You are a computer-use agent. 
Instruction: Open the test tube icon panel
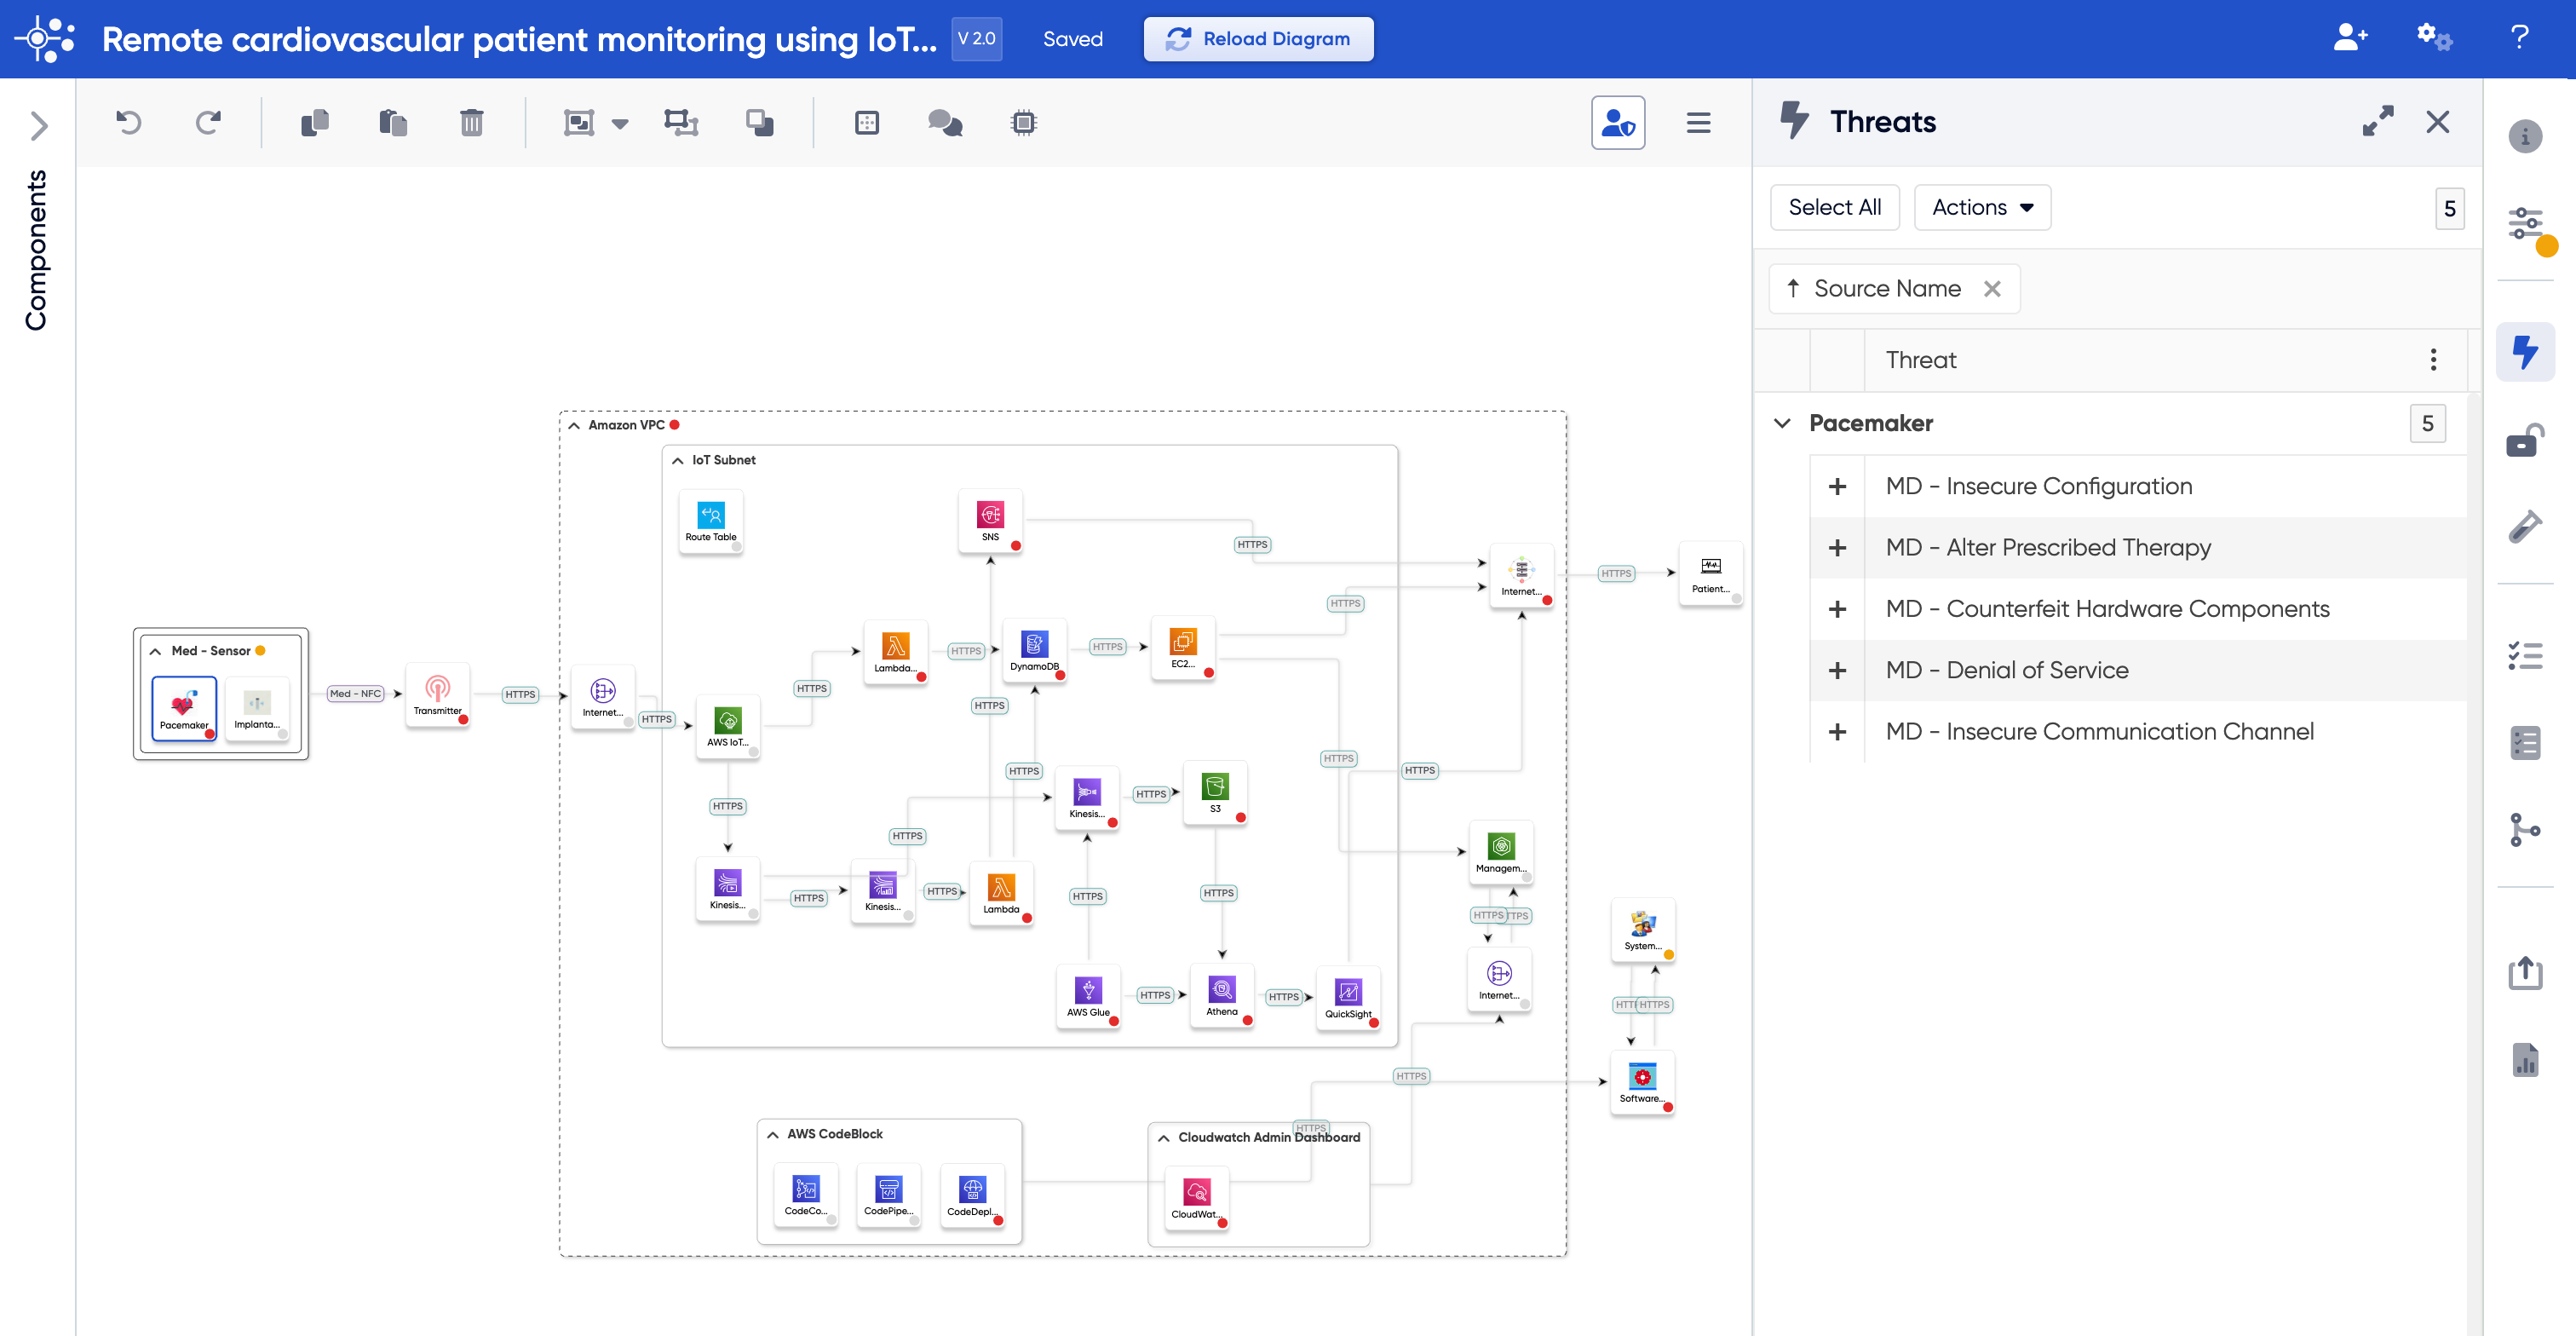tap(2525, 526)
